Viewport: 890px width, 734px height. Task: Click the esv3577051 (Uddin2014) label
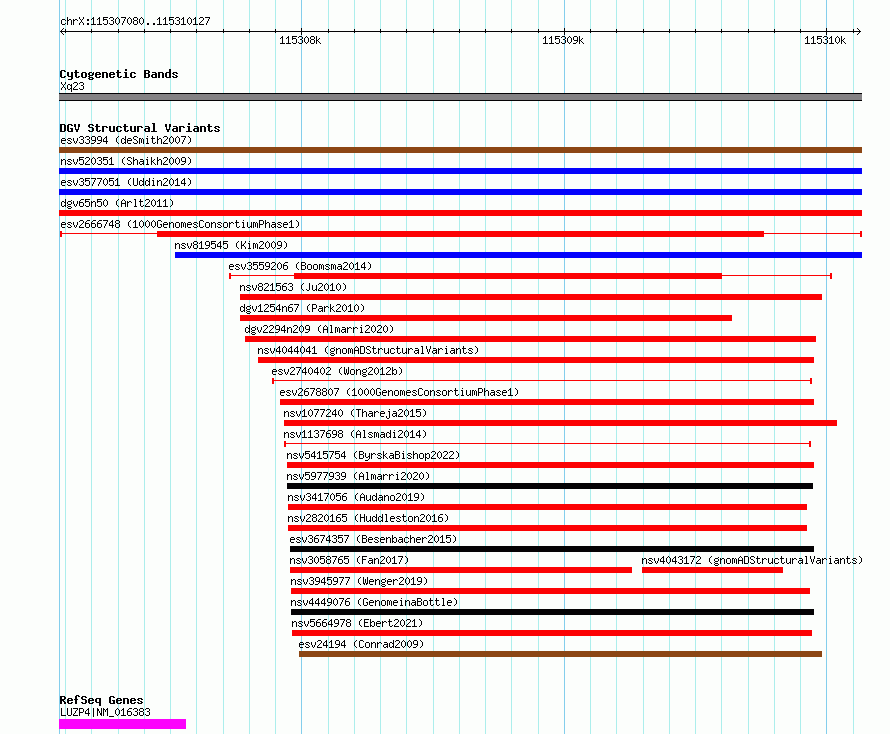tap(126, 182)
